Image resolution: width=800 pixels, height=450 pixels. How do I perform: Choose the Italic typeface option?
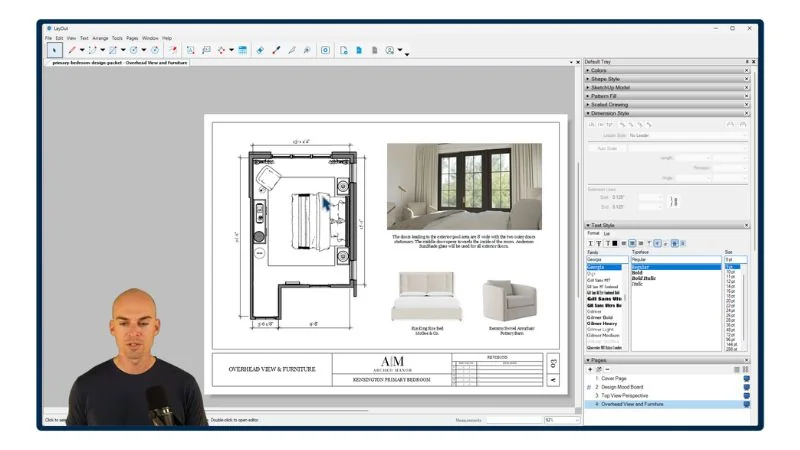(637, 284)
